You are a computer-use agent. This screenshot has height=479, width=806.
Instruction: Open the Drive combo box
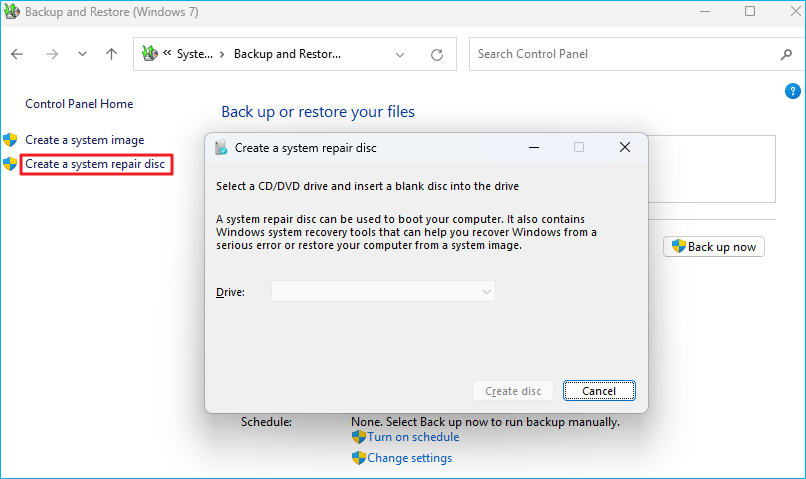click(x=383, y=292)
